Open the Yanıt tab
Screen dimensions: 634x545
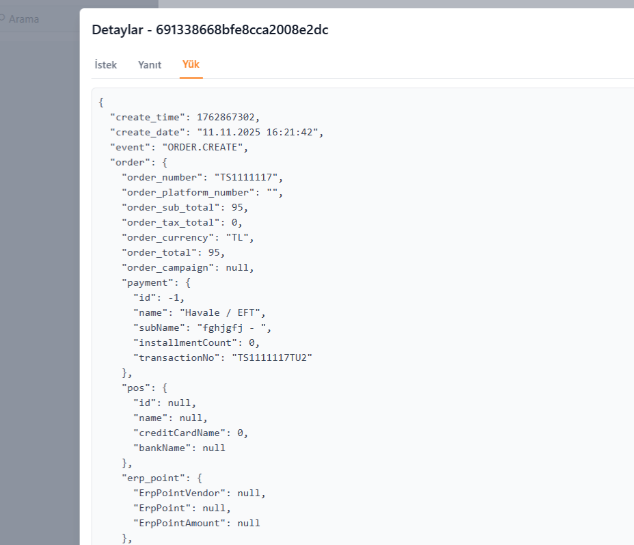coord(149,65)
